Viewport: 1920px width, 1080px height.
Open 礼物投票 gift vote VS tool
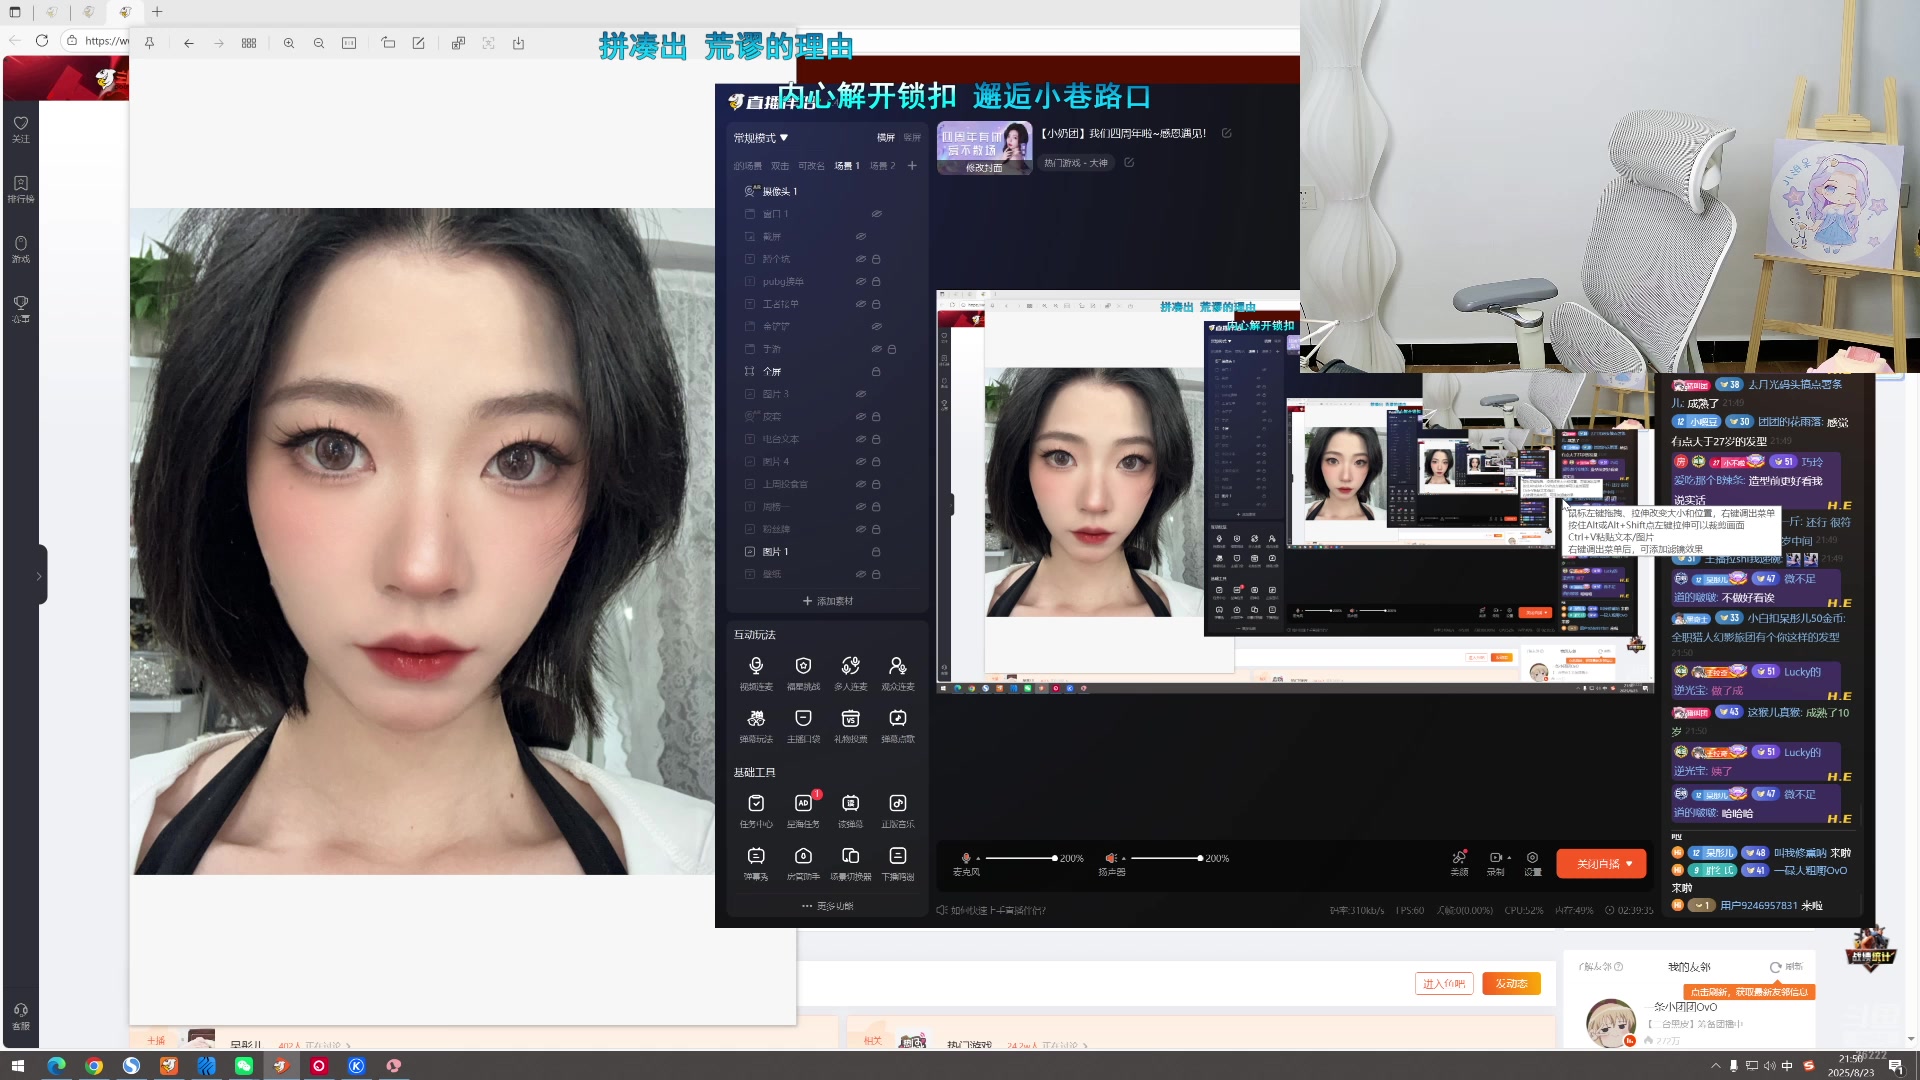[850, 726]
